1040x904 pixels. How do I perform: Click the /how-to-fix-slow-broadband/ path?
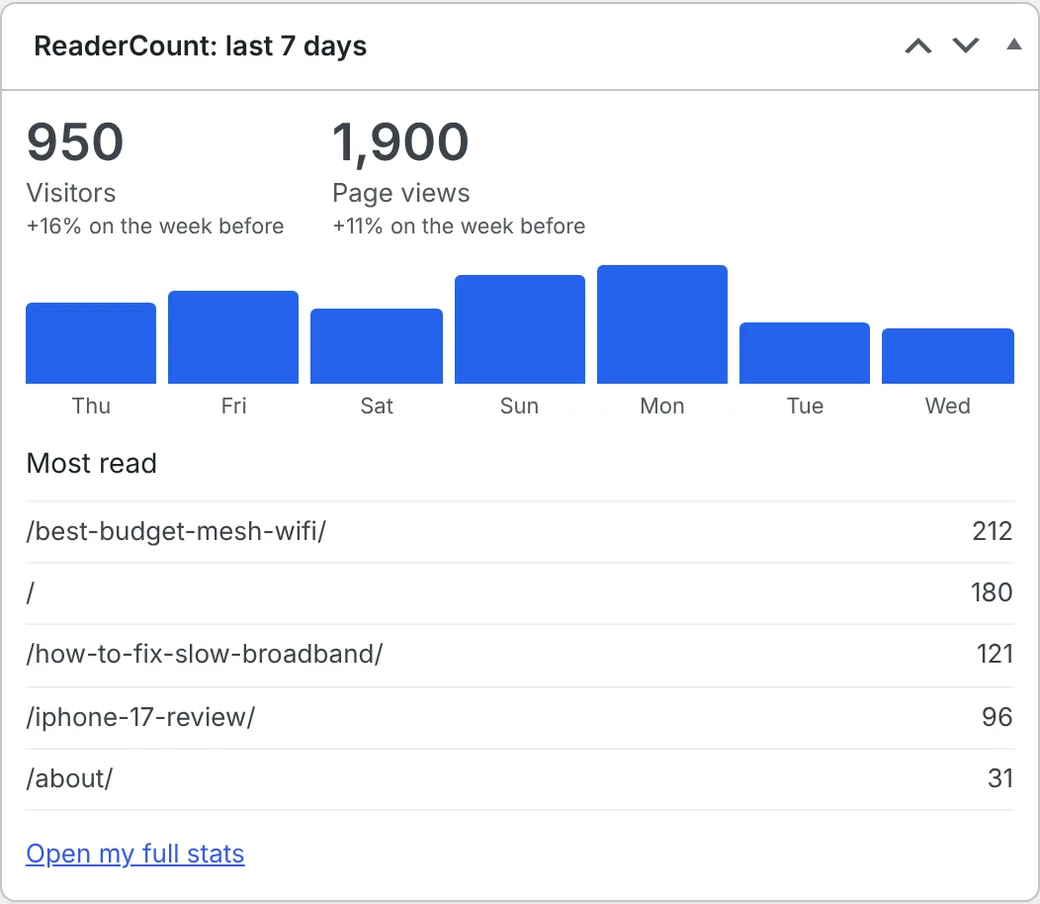click(x=204, y=654)
